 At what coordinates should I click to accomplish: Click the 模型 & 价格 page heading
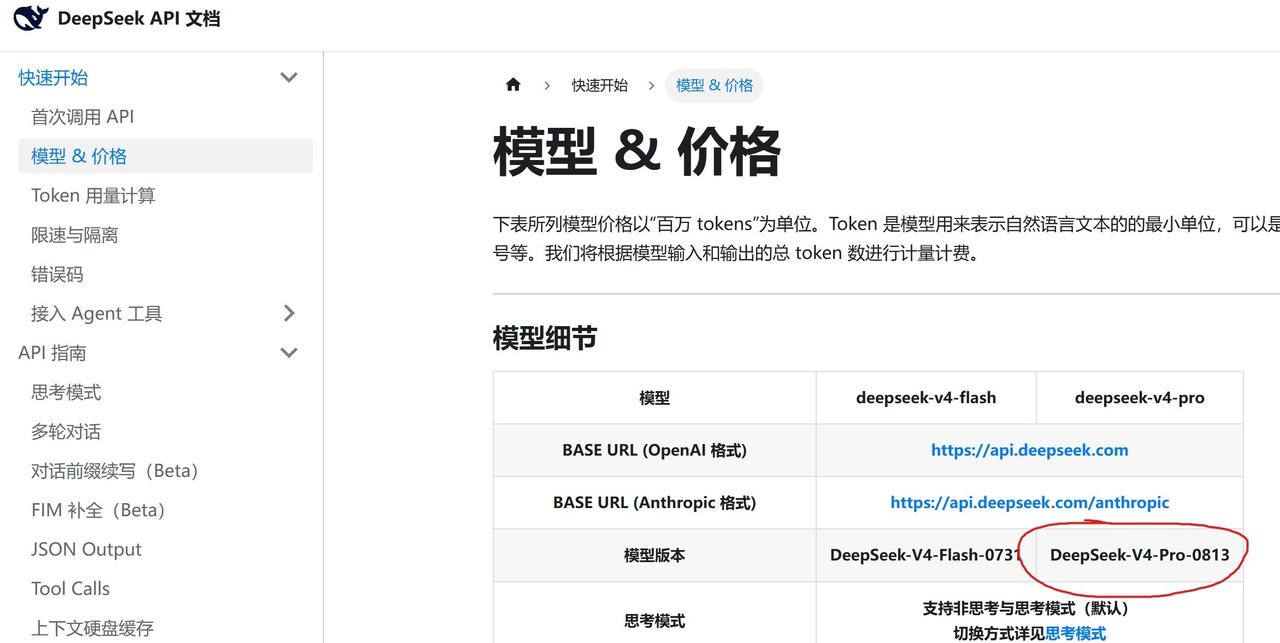(x=636, y=152)
